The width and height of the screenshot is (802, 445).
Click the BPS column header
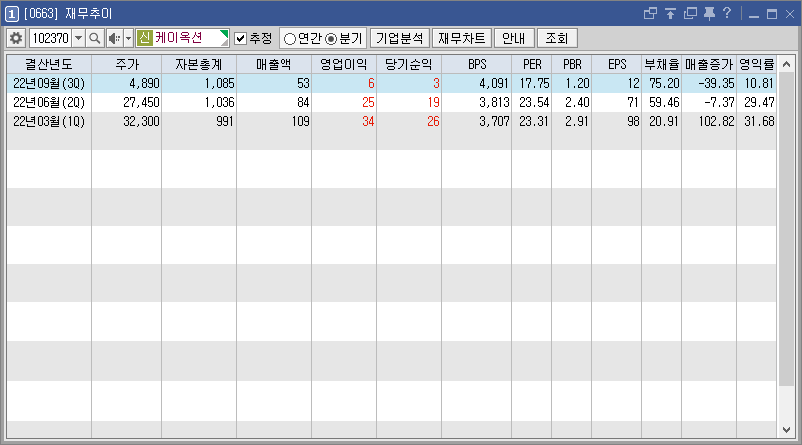(477, 64)
